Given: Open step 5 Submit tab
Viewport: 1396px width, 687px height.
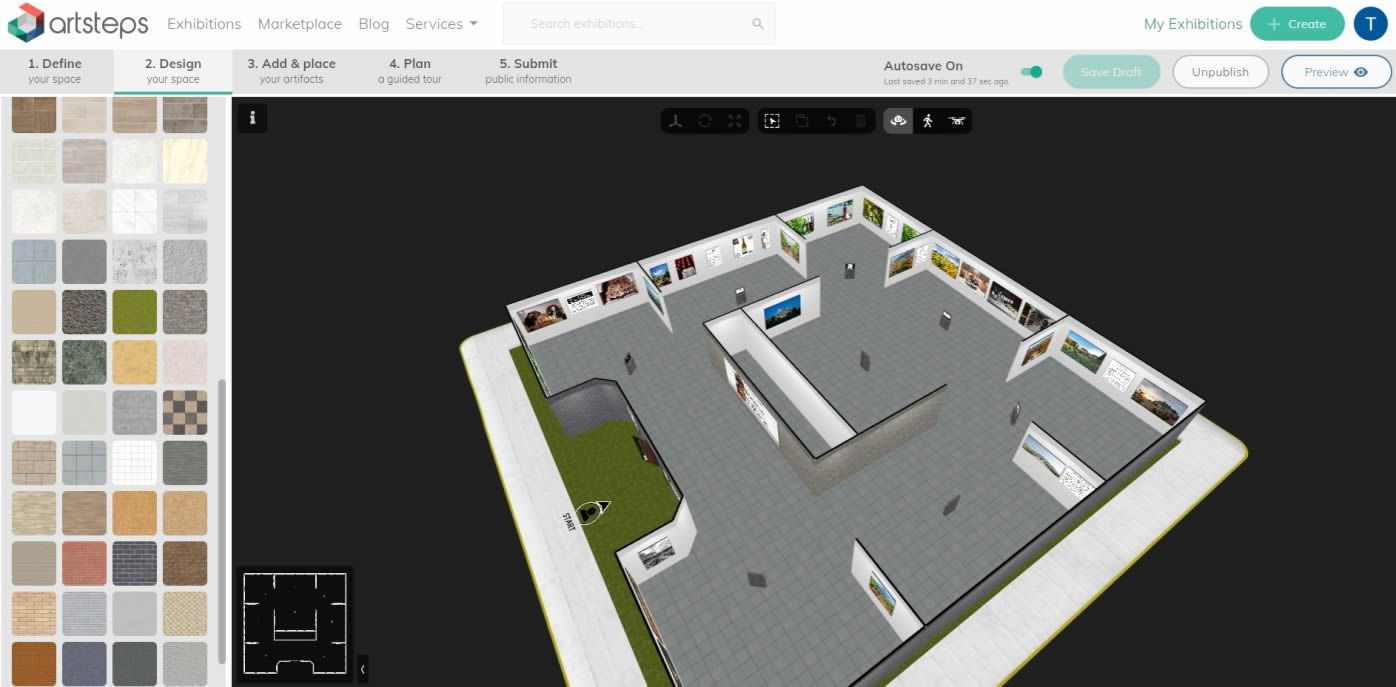Looking at the screenshot, I should 528,71.
